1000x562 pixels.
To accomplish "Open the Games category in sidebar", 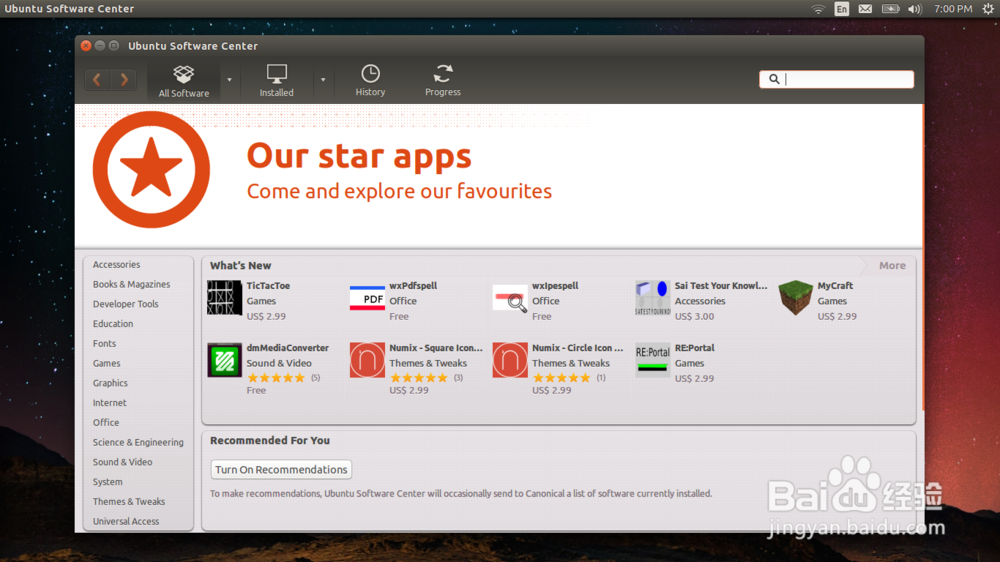I will (x=107, y=363).
